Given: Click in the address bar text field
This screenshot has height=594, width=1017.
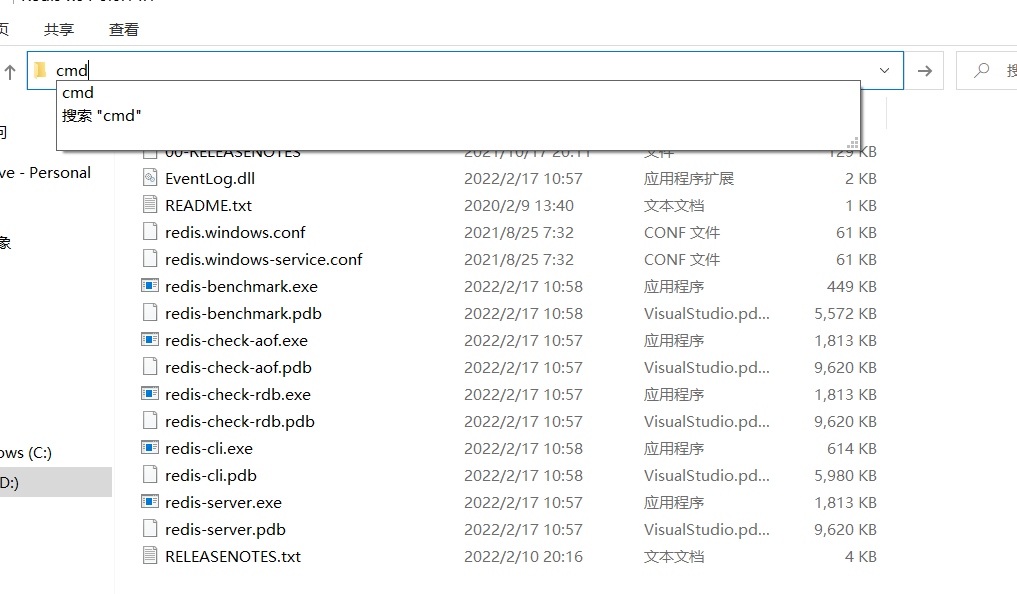Looking at the screenshot, I should (465, 71).
